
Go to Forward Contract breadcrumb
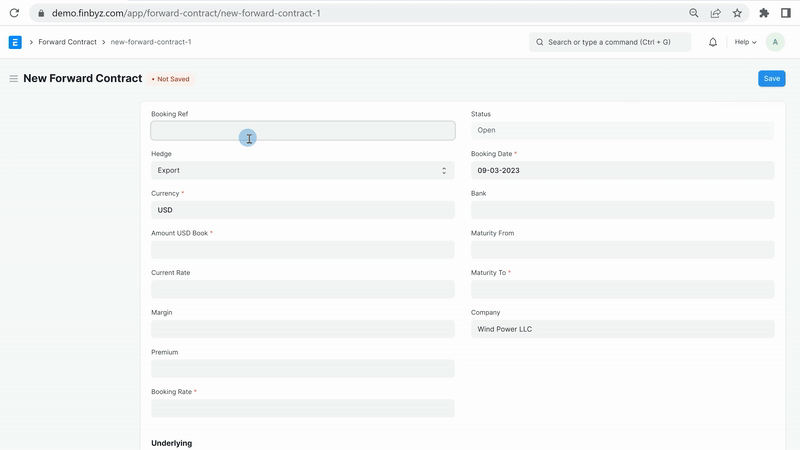coord(67,42)
